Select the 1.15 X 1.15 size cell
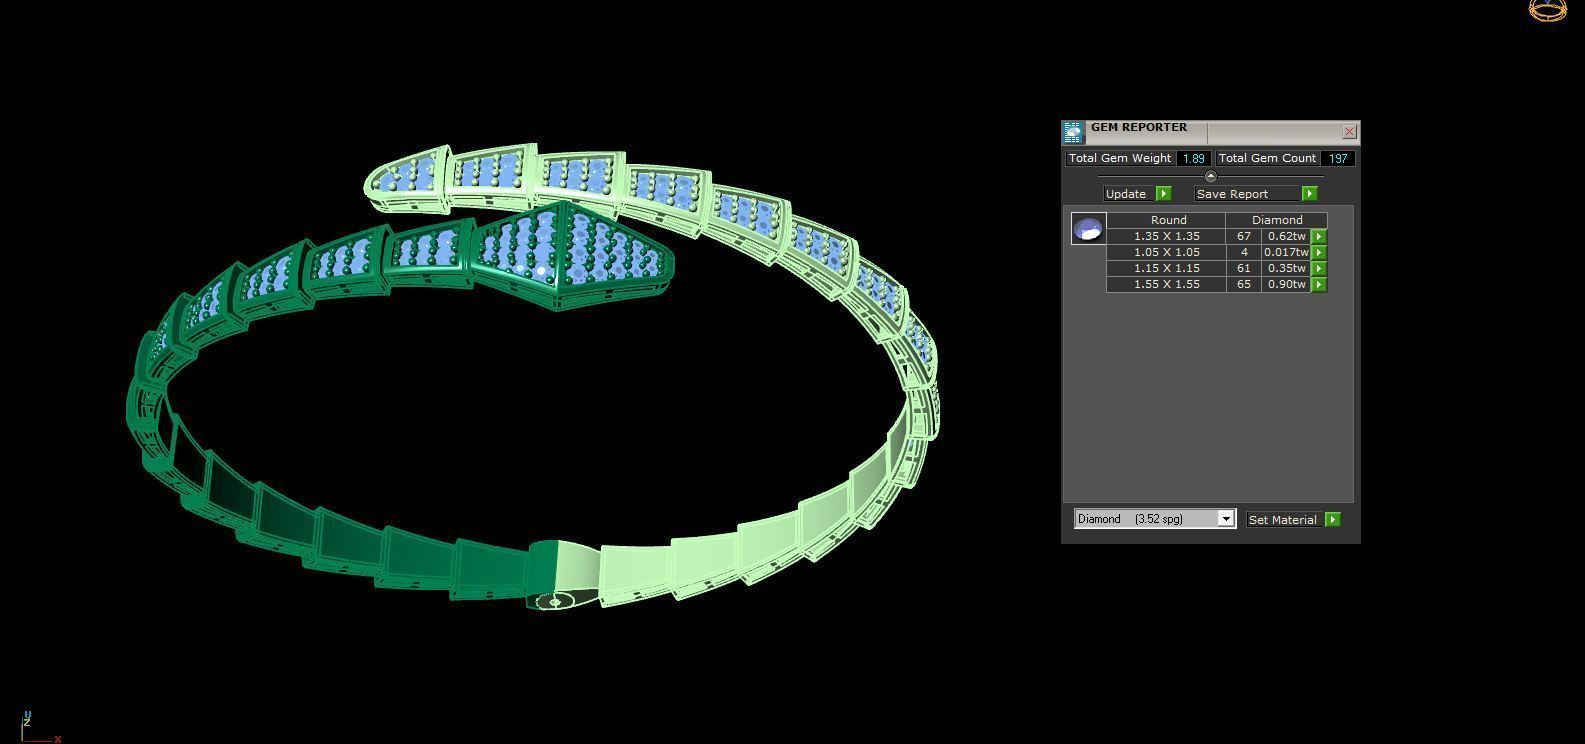The width and height of the screenshot is (1585, 744). pos(1166,269)
